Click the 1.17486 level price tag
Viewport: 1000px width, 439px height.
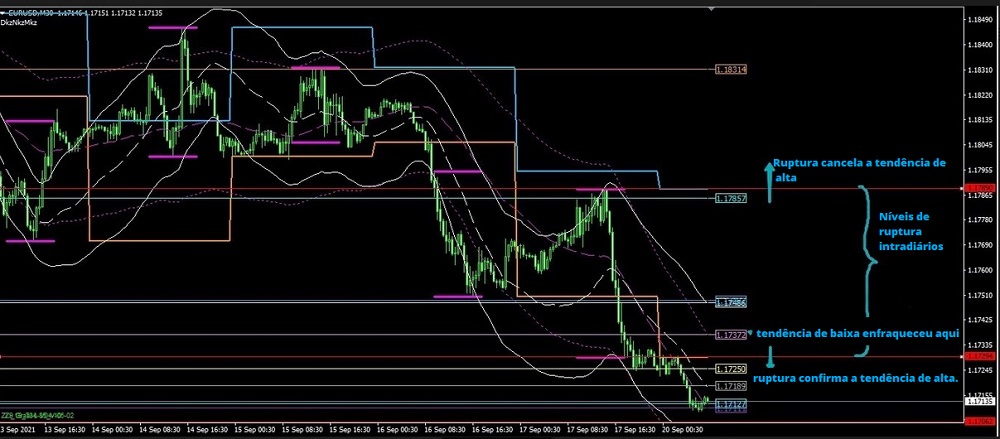tap(731, 301)
